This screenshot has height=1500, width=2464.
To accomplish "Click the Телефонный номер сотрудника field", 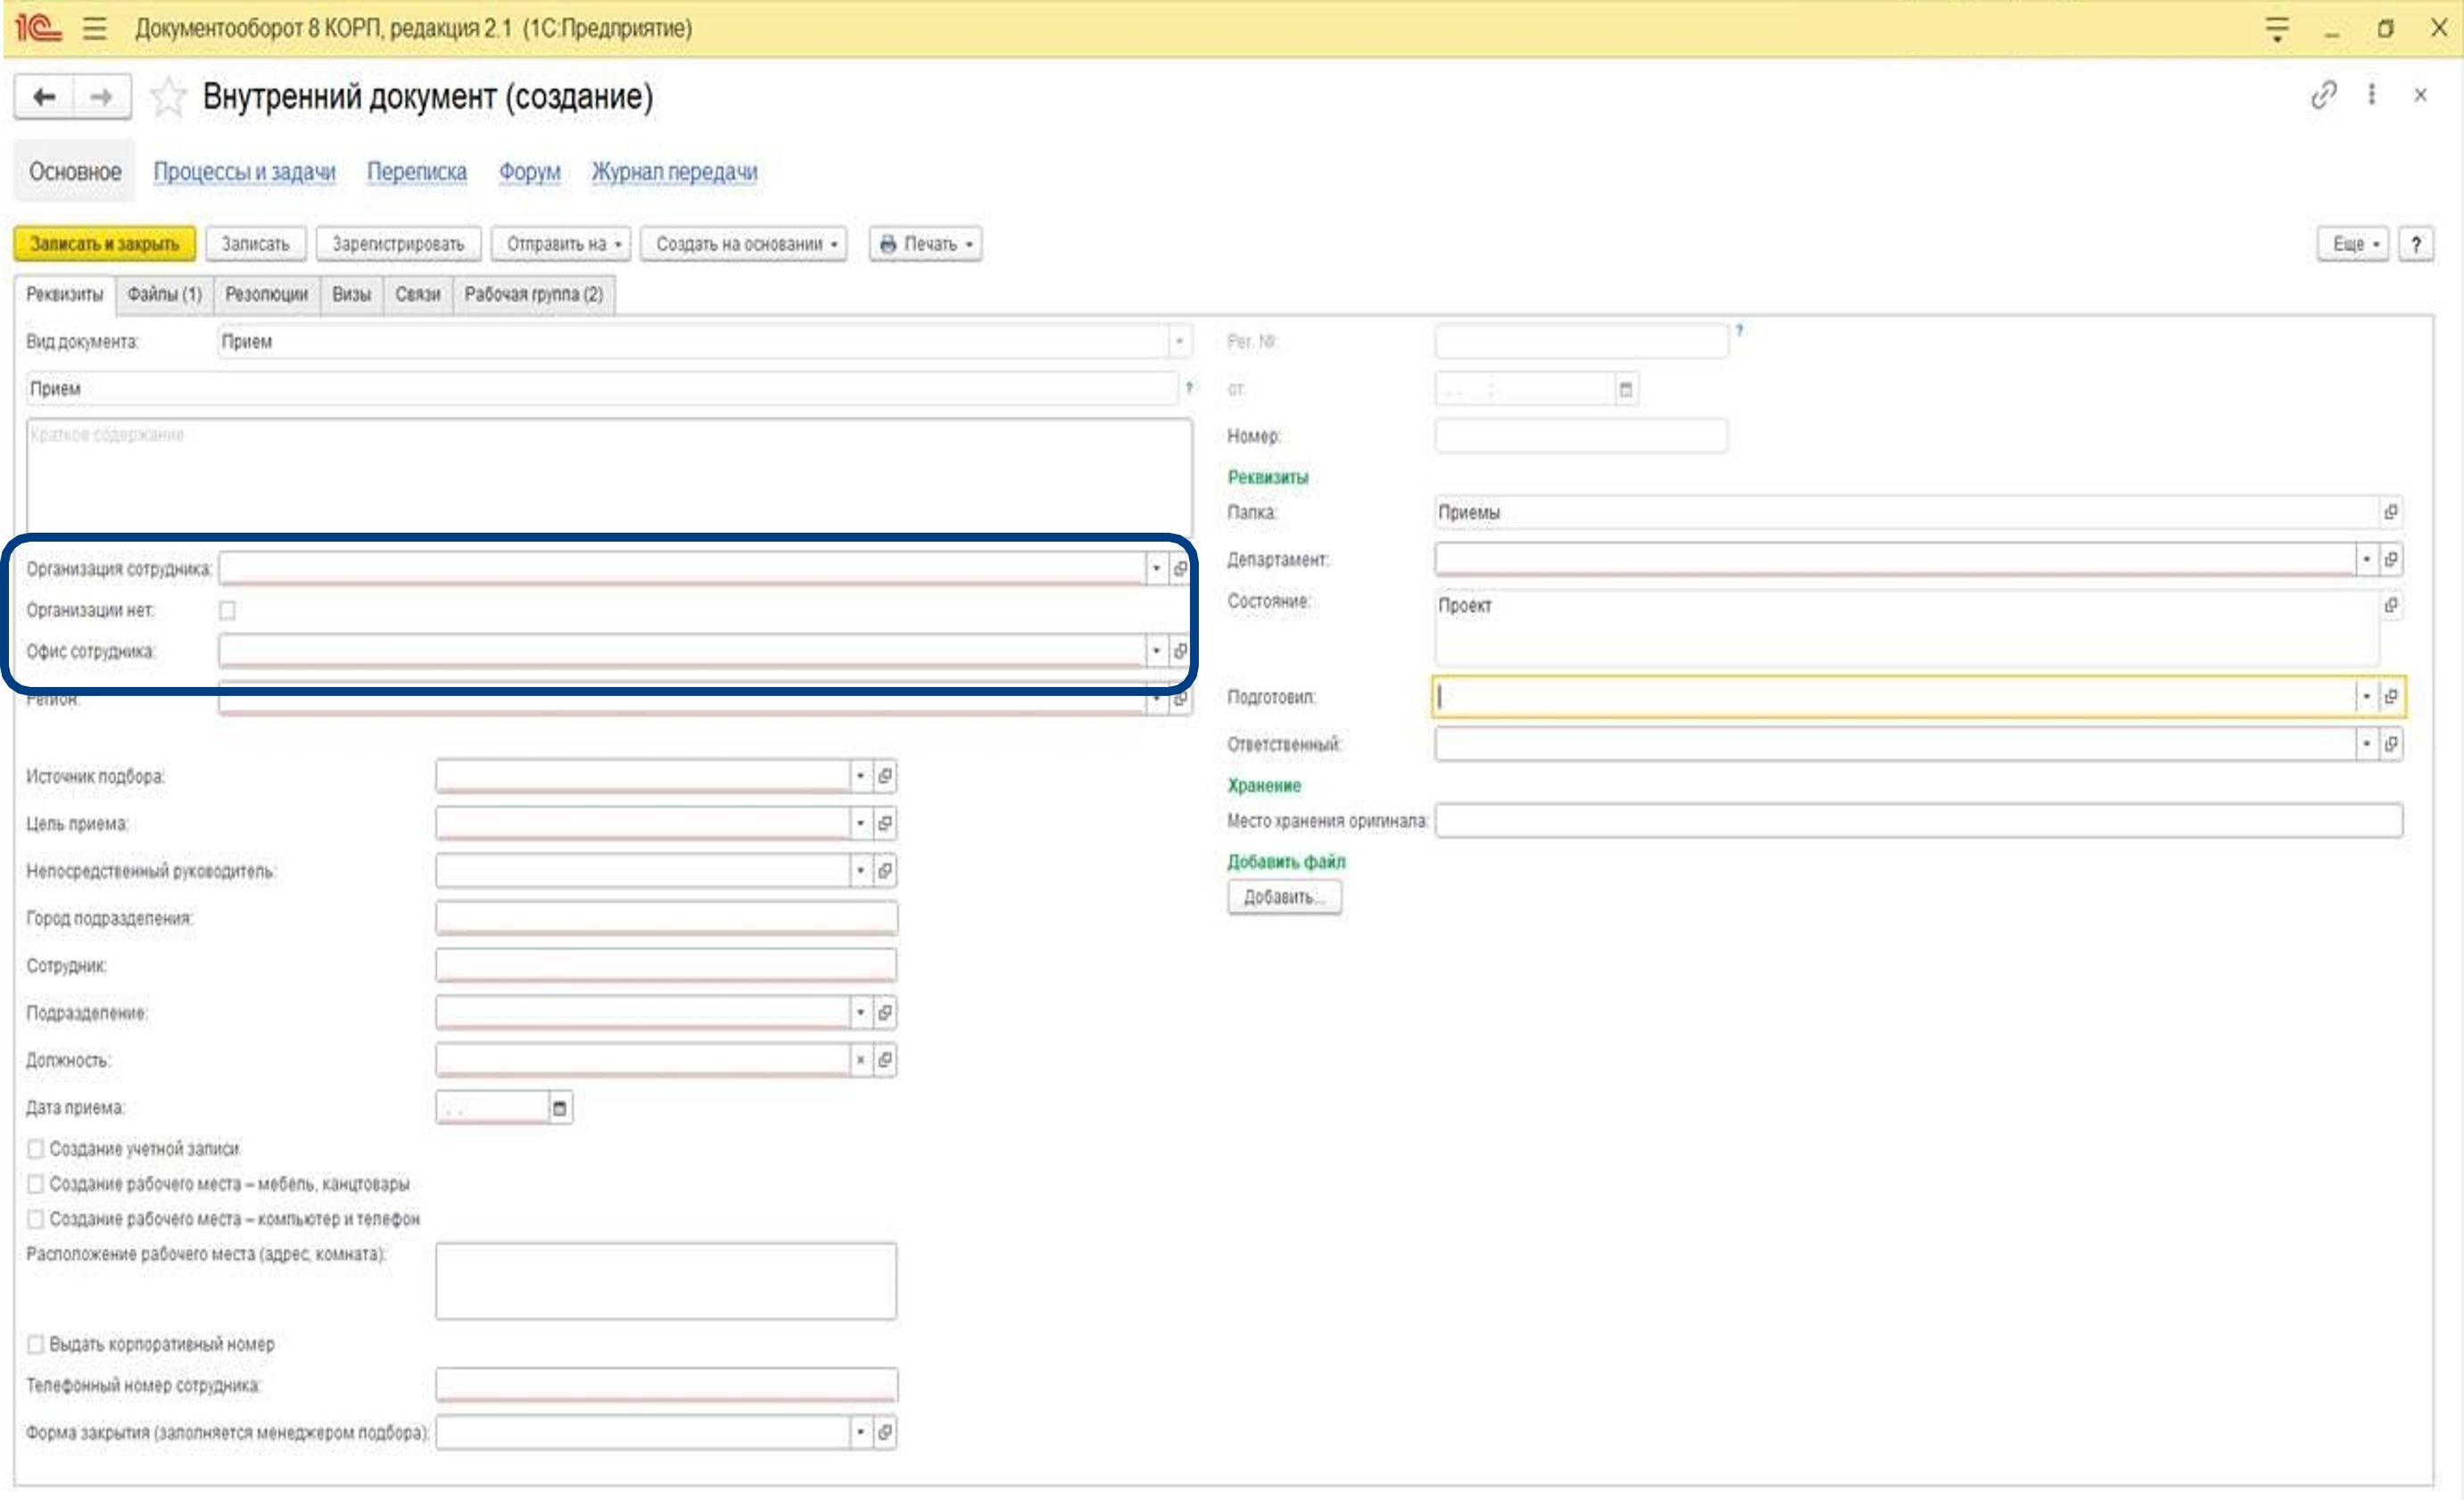I will [666, 1385].
